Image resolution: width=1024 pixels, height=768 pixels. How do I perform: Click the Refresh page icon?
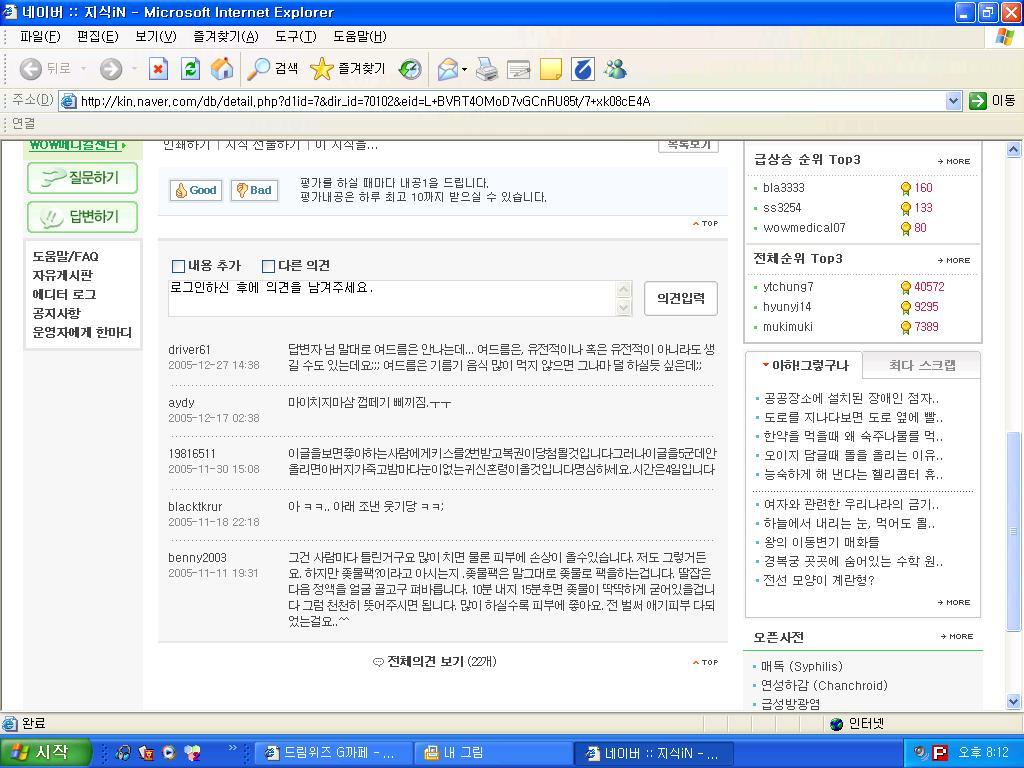tap(190, 69)
